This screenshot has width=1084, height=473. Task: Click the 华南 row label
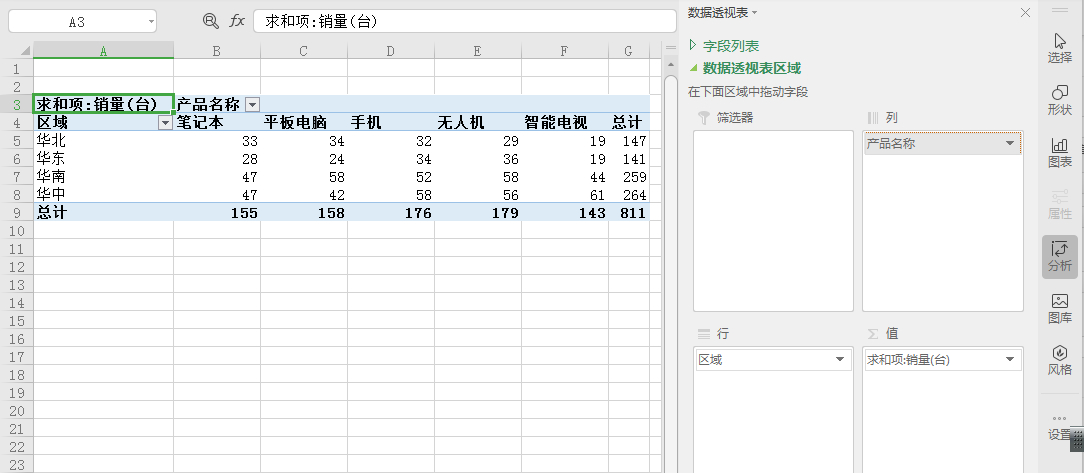pyautogui.click(x=103, y=176)
